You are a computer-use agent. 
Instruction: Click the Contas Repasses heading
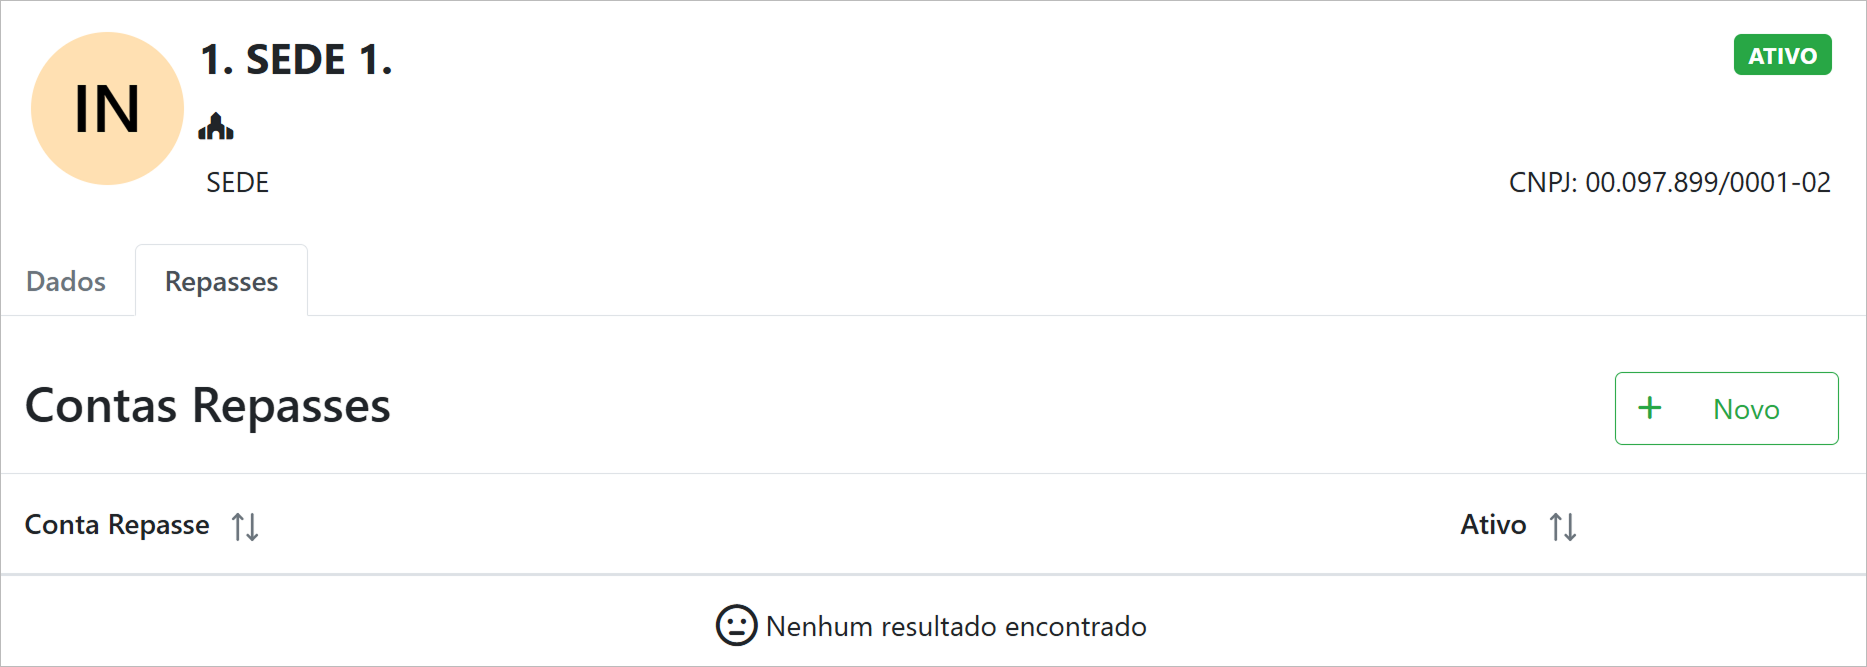point(207,406)
